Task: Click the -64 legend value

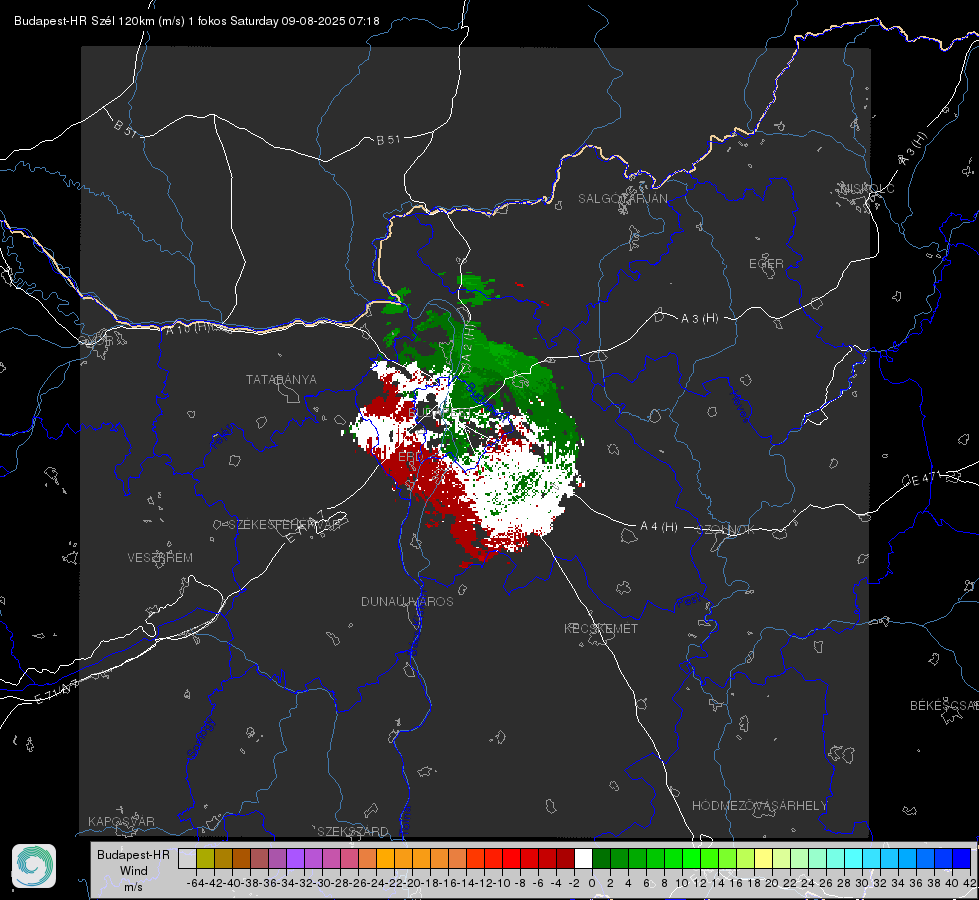Action: click(x=196, y=883)
